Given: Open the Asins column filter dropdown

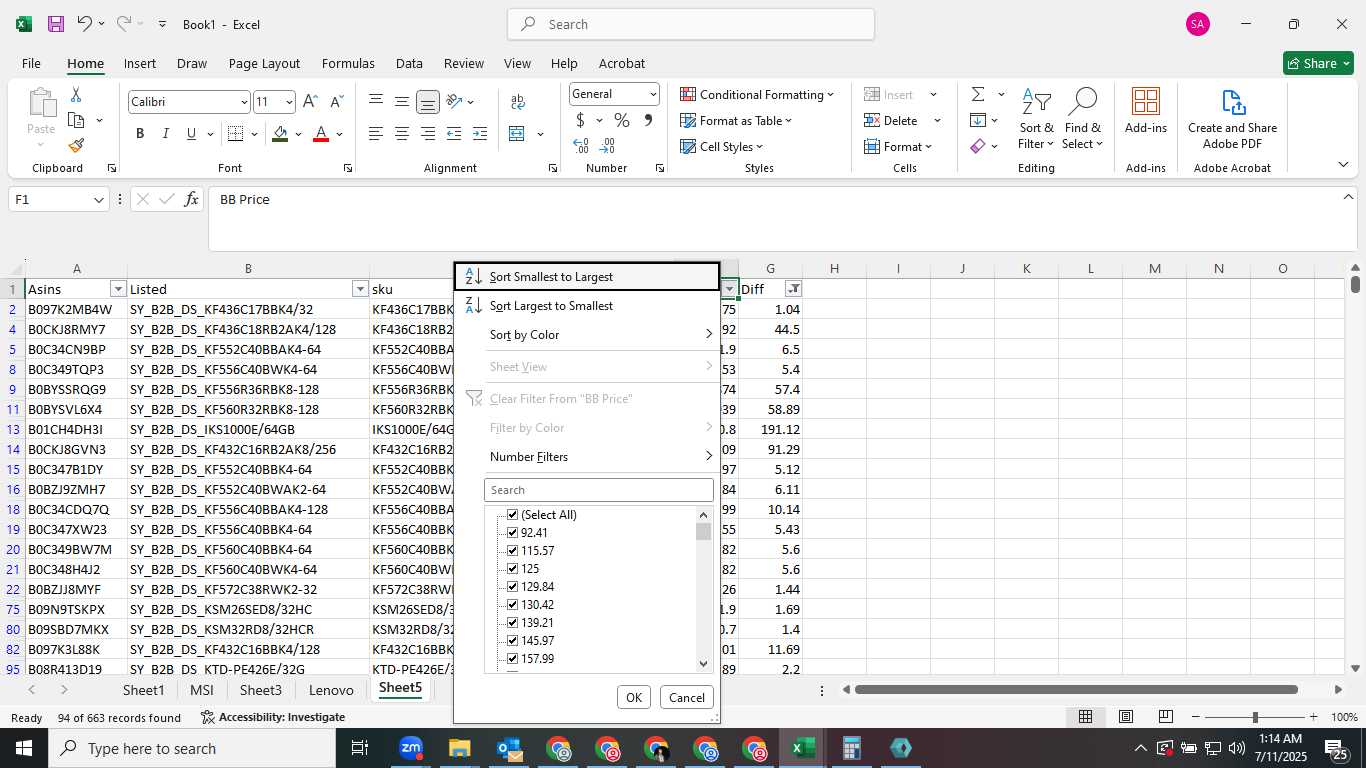Looking at the screenshot, I should (x=118, y=289).
